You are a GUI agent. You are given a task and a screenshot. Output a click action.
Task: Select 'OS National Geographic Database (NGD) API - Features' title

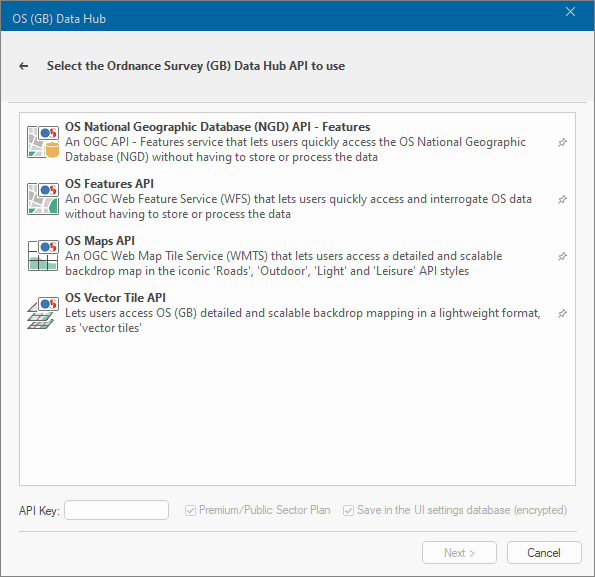click(x=217, y=127)
